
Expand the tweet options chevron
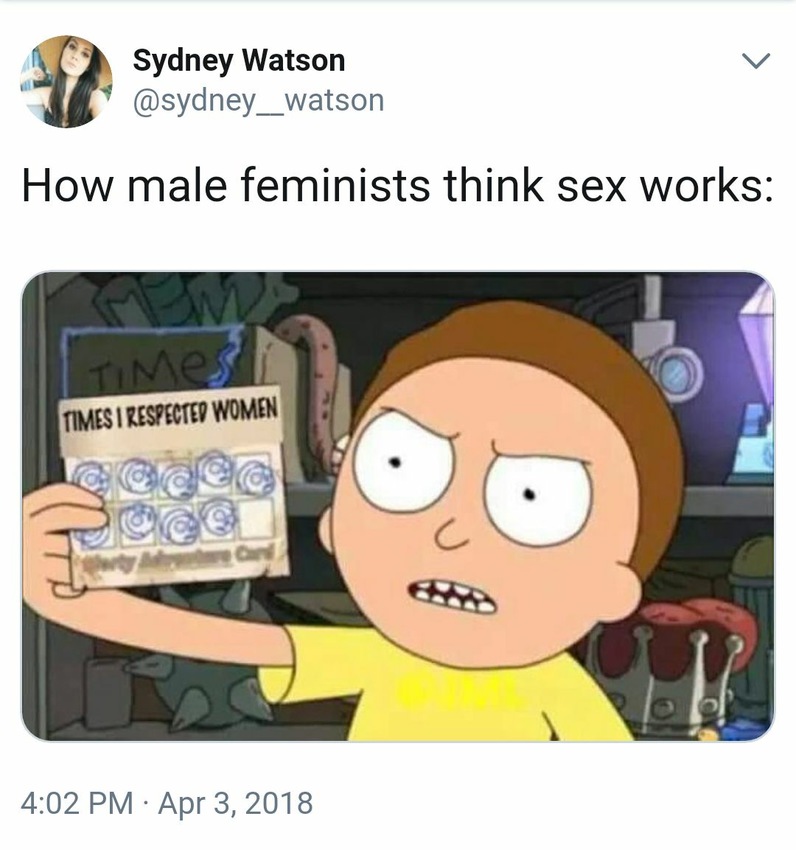point(755,61)
